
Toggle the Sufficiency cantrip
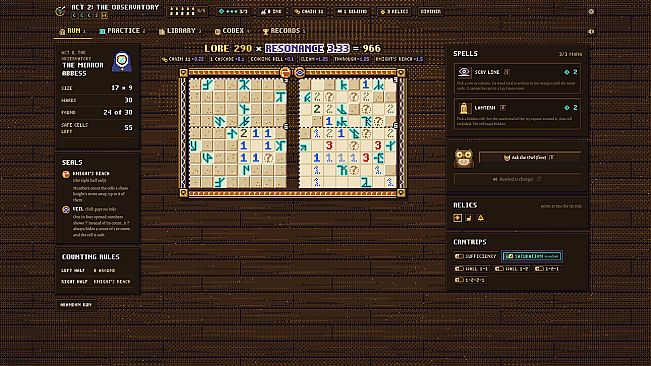(476, 256)
